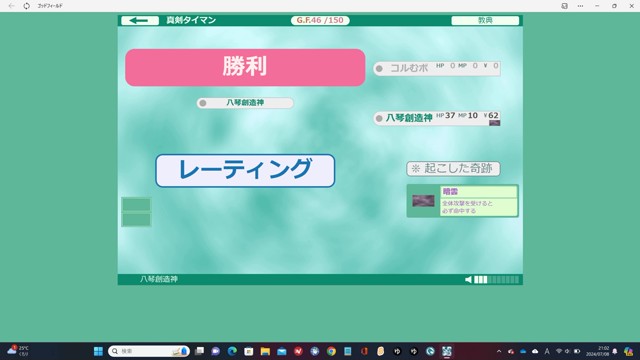Launch Google Chrome from taskbar
The image size is (640, 360).
click(x=331, y=351)
